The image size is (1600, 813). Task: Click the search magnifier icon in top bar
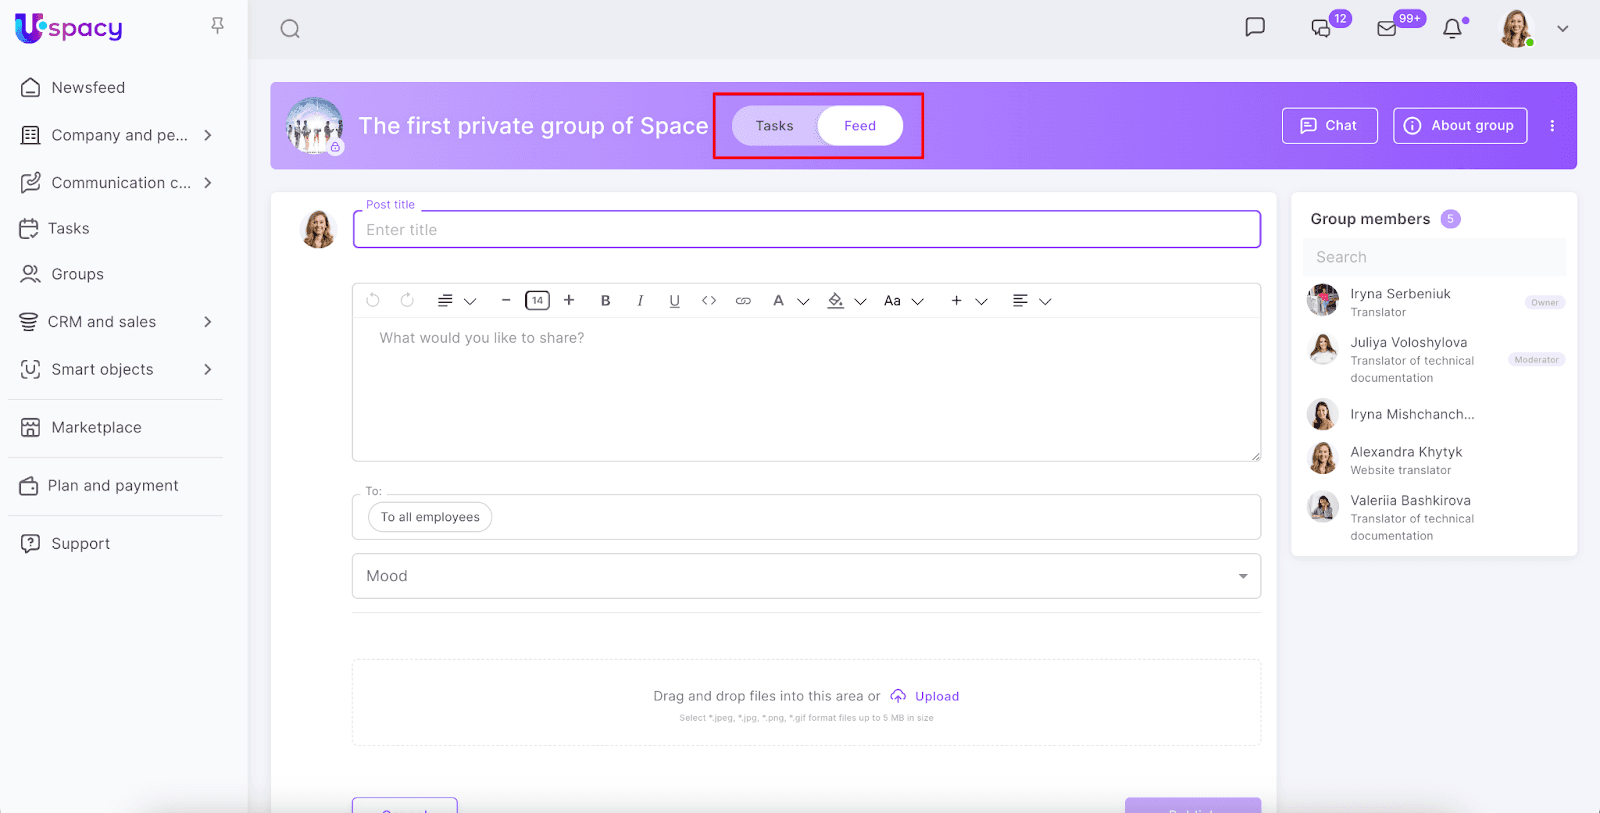[x=290, y=29]
